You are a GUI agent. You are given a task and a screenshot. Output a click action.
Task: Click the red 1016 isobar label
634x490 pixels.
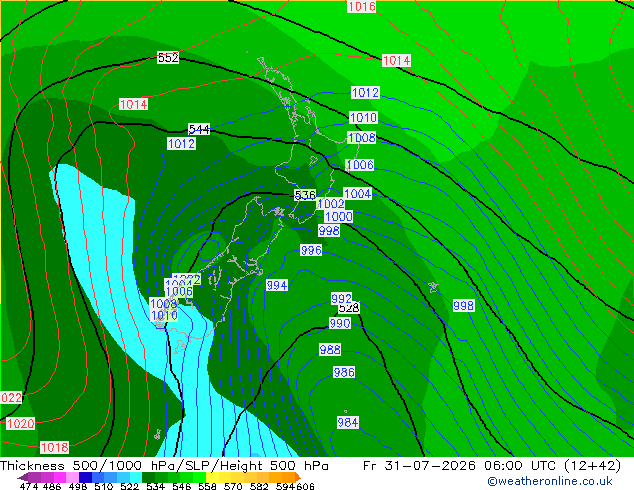tap(361, 6)
